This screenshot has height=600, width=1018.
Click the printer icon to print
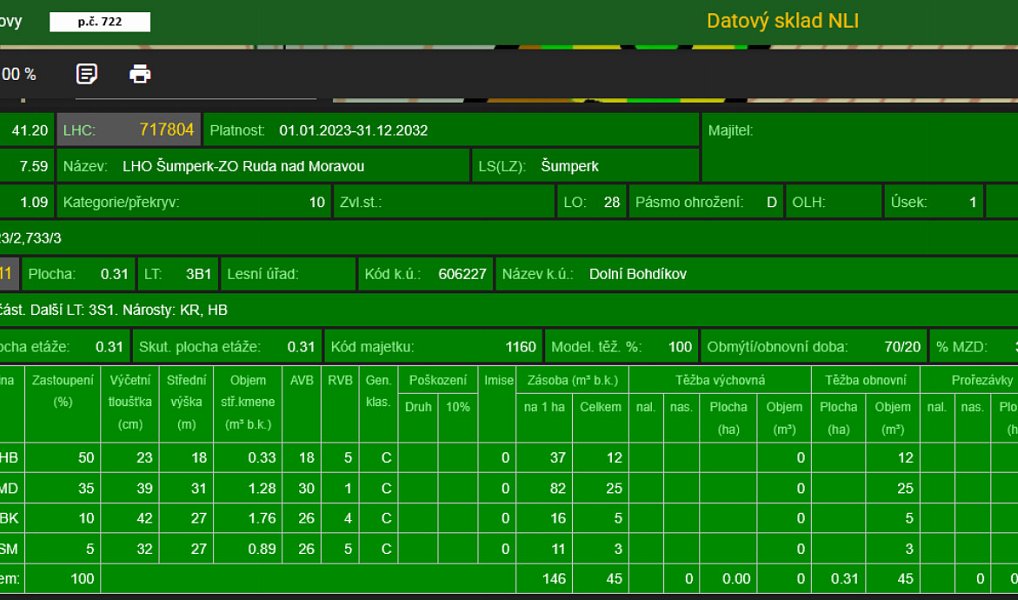coord(140,74)
